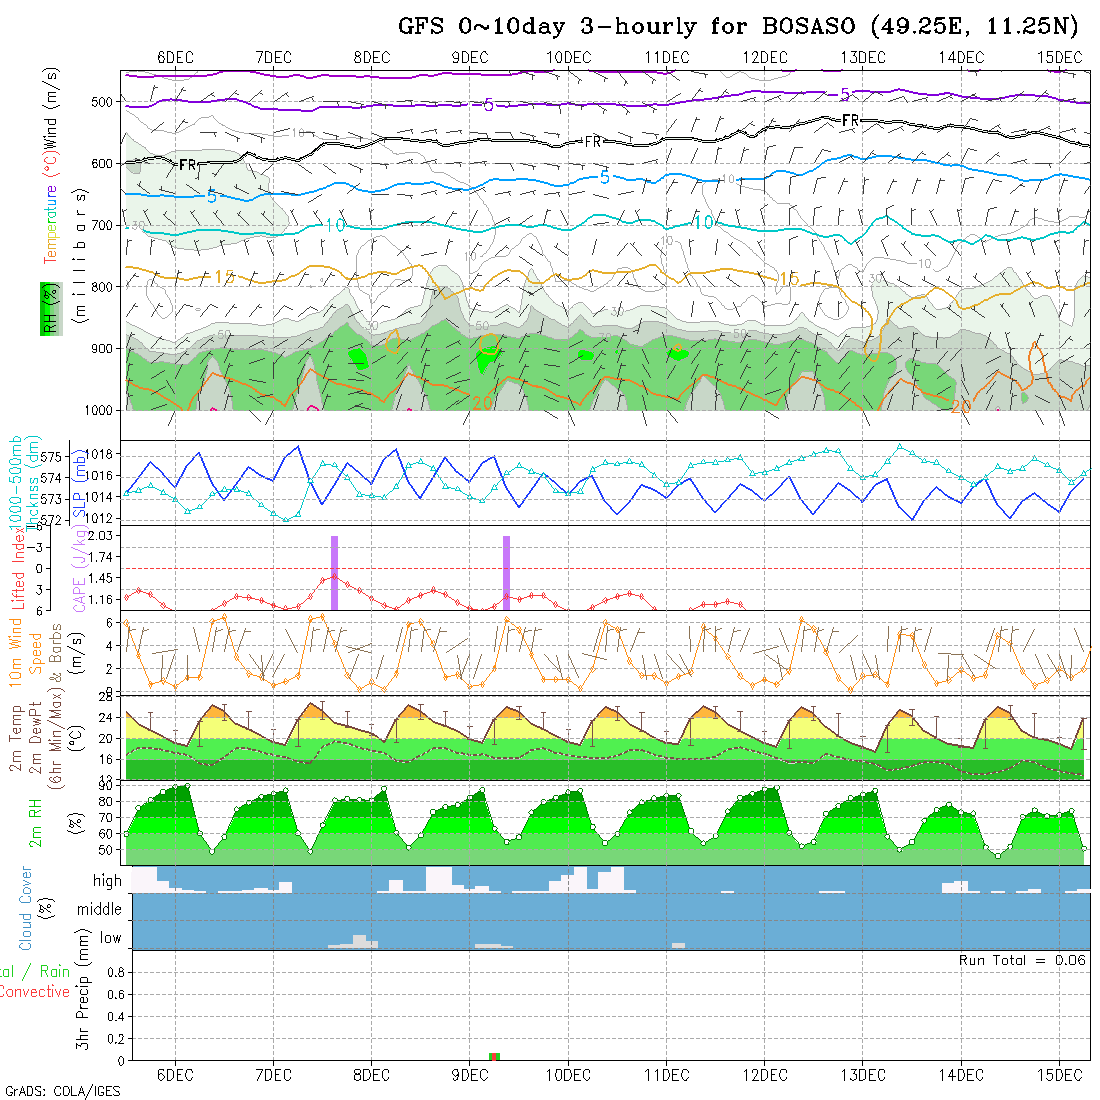Viewport: 1100px width, 1100px height.
Task: Select the purple CAPE bar before 8DEC
Action: point(334,572)
